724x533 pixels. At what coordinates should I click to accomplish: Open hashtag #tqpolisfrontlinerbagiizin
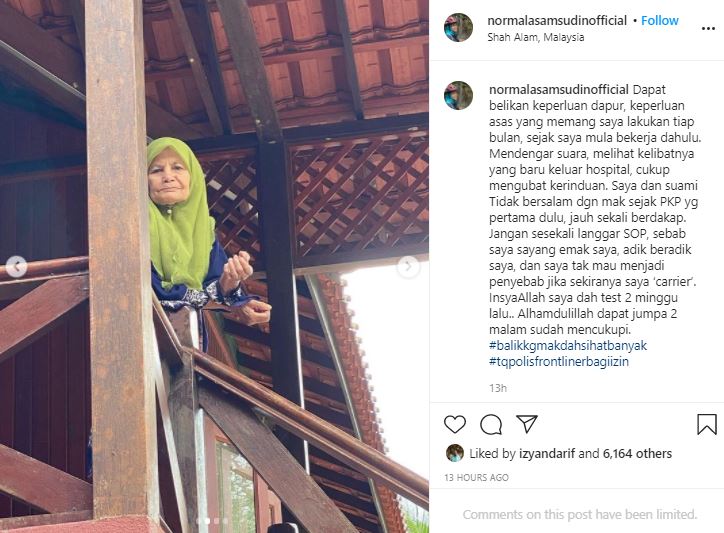559,361
